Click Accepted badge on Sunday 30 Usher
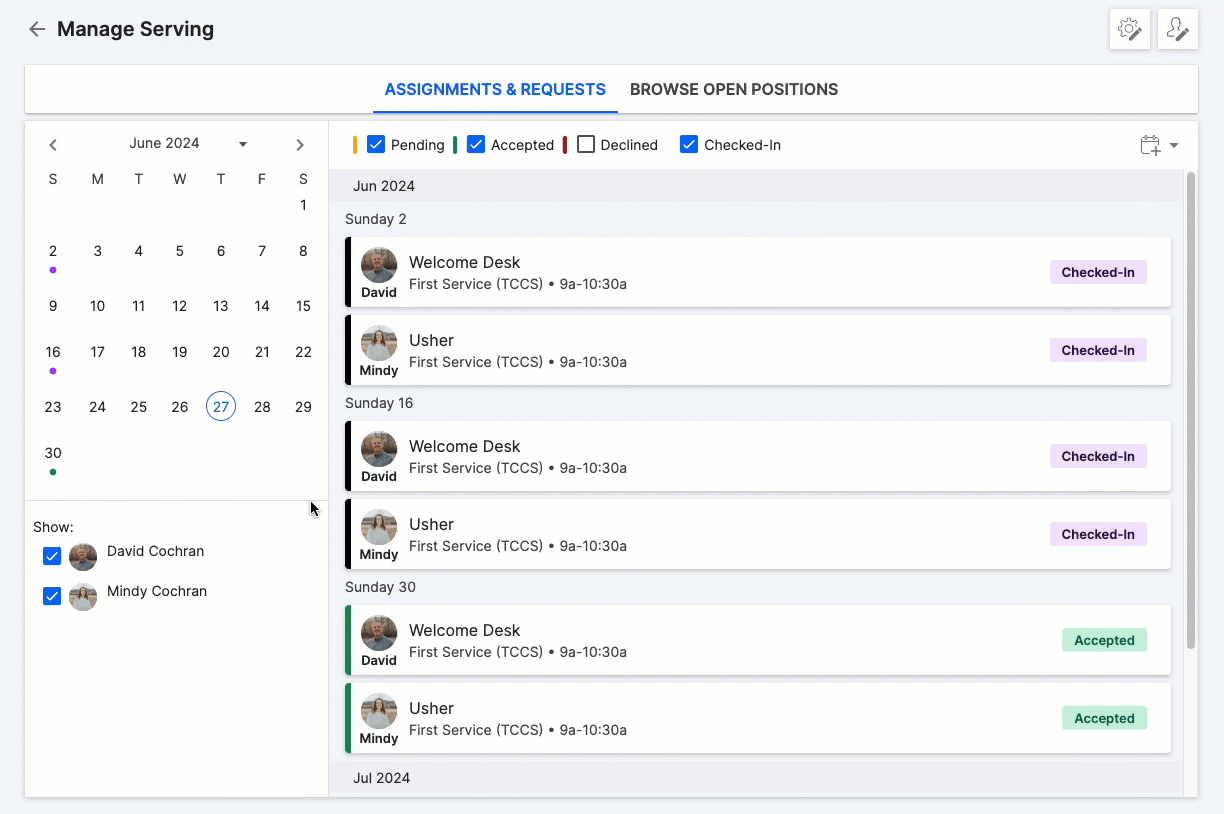 [1104, 718]
